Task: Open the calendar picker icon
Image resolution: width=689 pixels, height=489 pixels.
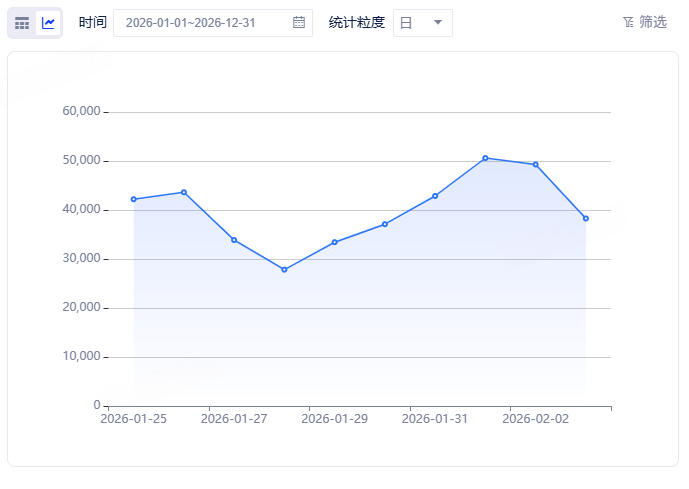Action: pyautogui.click(x=299, y=22)
